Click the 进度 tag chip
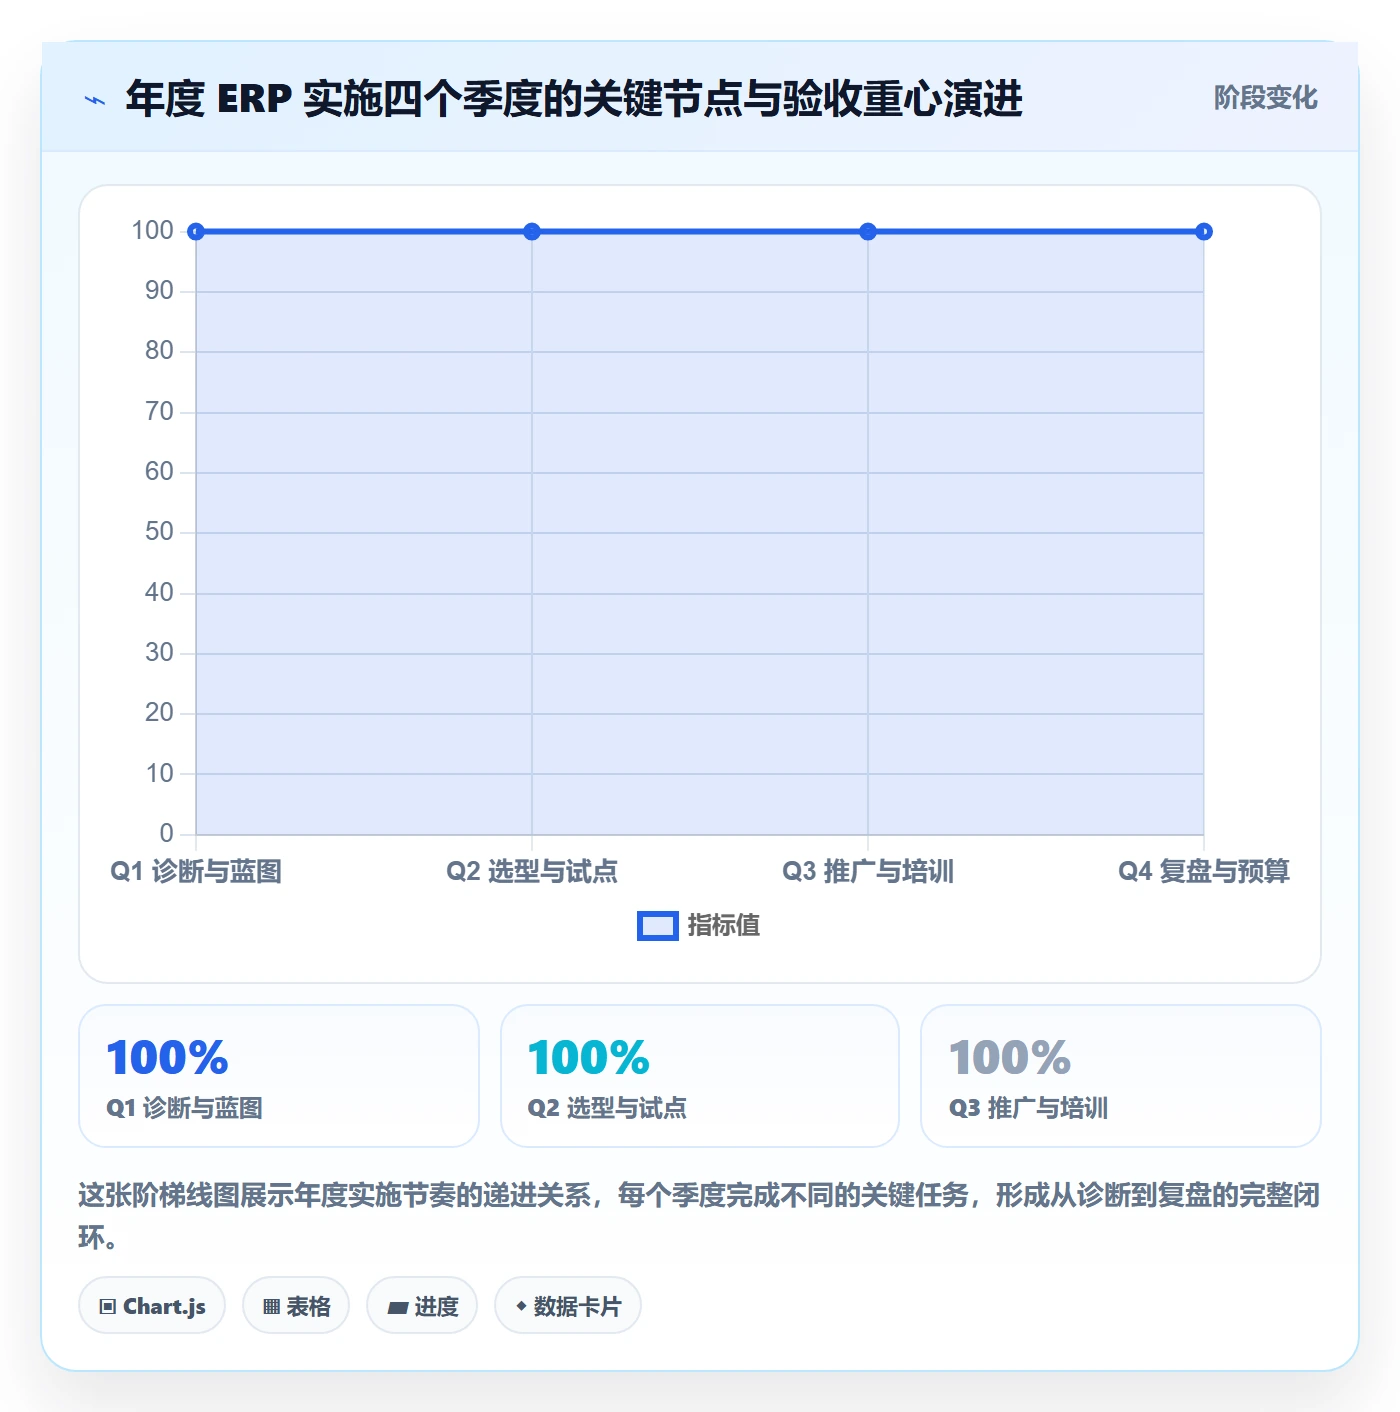The height and width of the screenshot is (1412, 1400). click(x=422, y=1306)
